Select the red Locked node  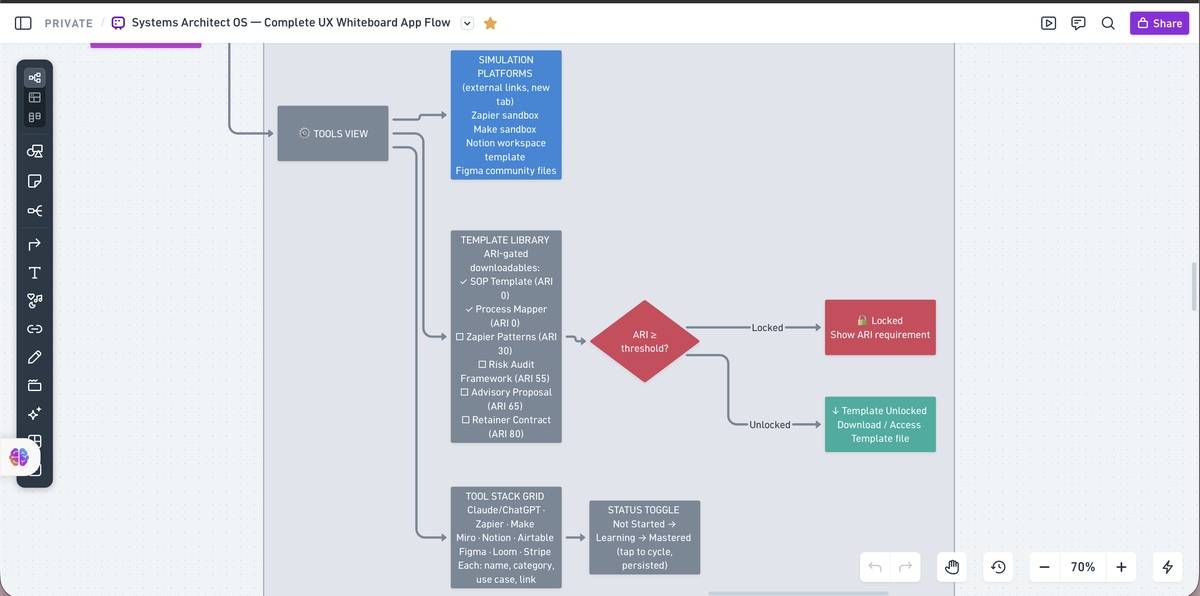(880, 327)
